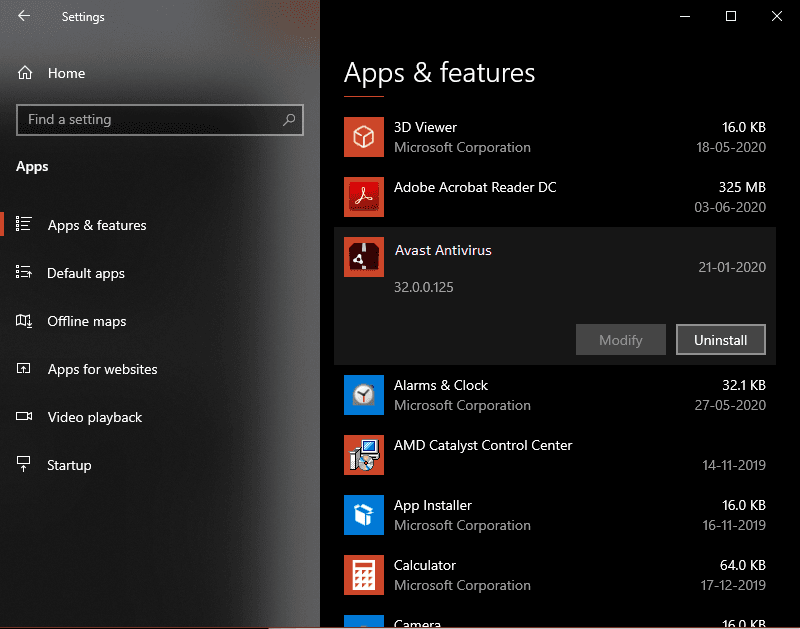800x629 pixels.
Task: Click the back arrow in Settings
Action: (24, 16)
